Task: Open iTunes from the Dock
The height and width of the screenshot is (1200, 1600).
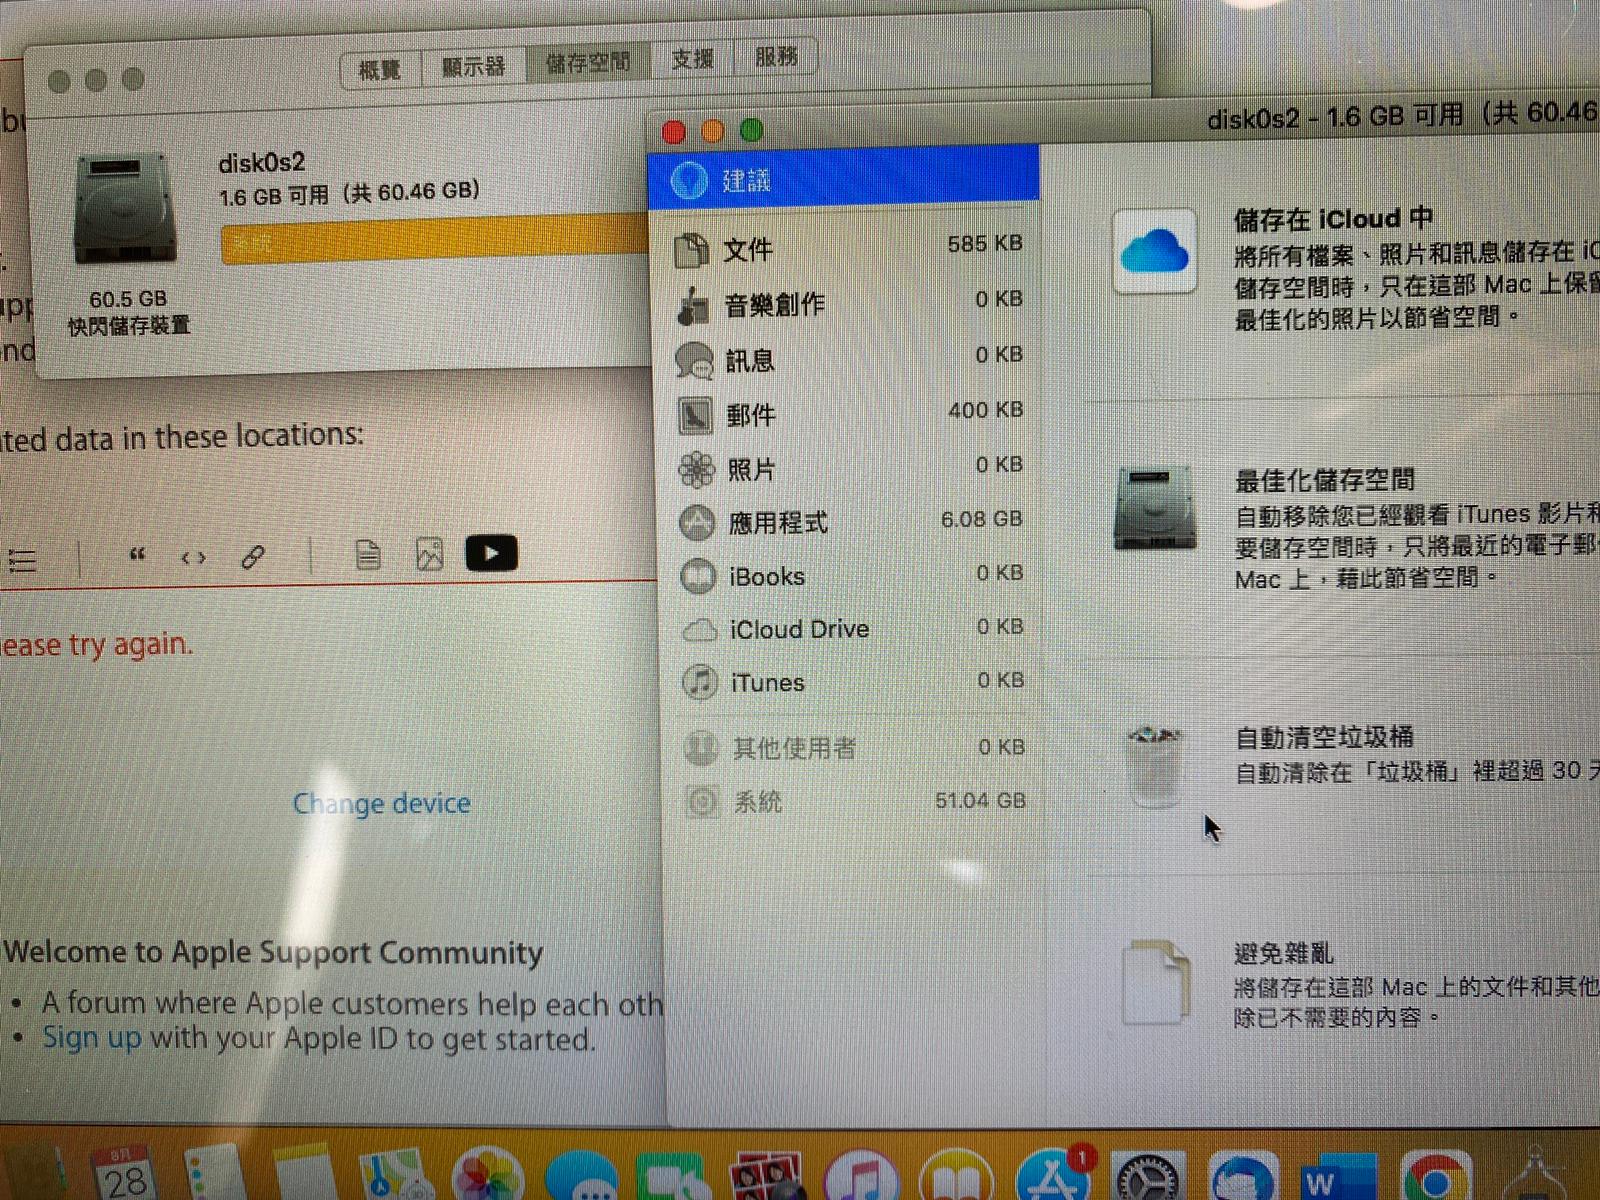Action: click(861, 1176)
